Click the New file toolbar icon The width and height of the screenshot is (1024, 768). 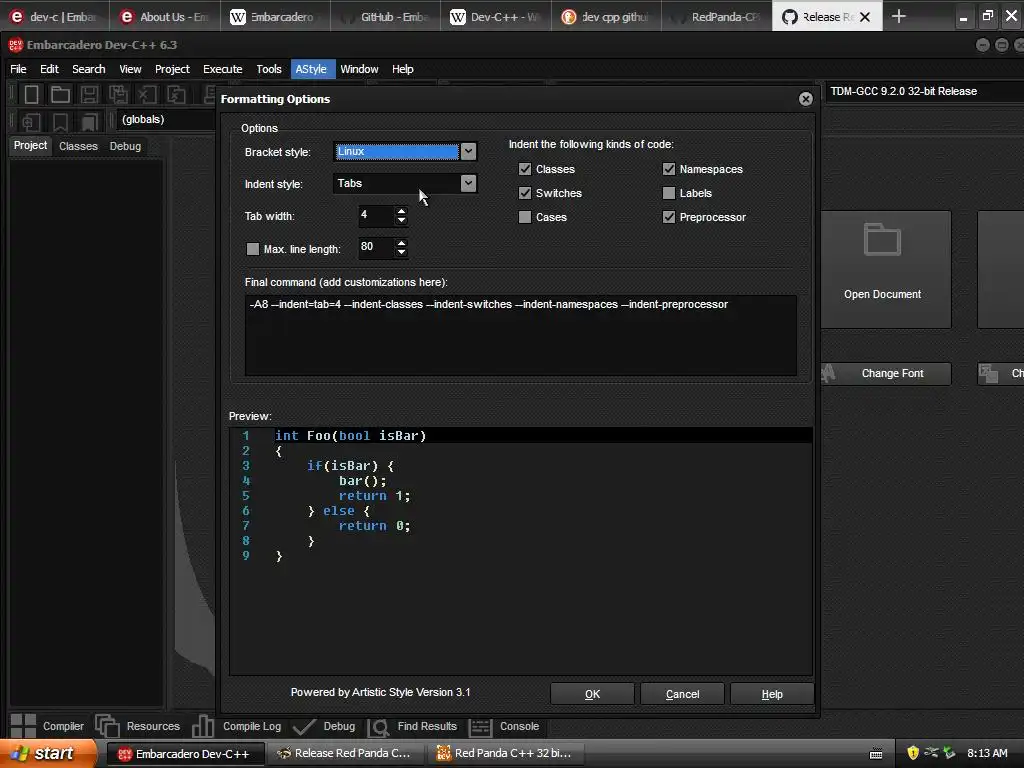tap(31, 95)
